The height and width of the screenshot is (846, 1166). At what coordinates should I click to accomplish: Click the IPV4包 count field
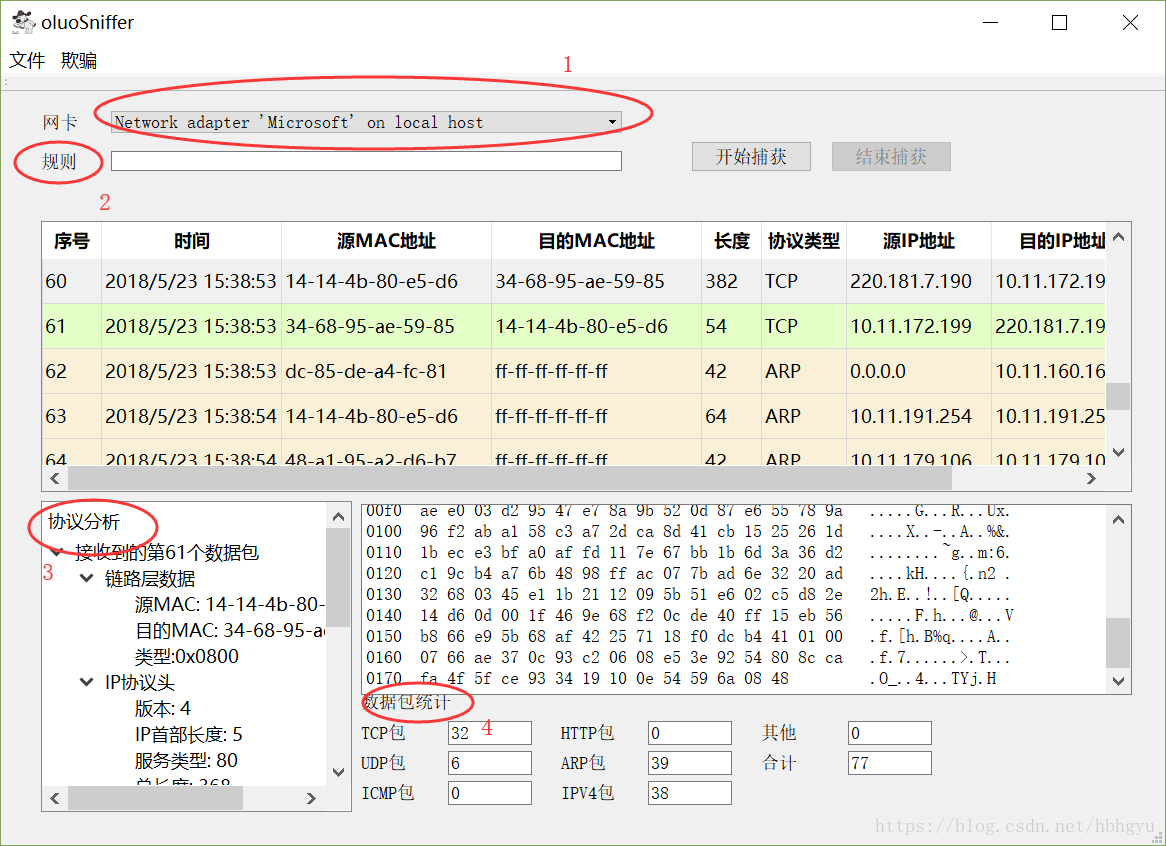[690, 793]
